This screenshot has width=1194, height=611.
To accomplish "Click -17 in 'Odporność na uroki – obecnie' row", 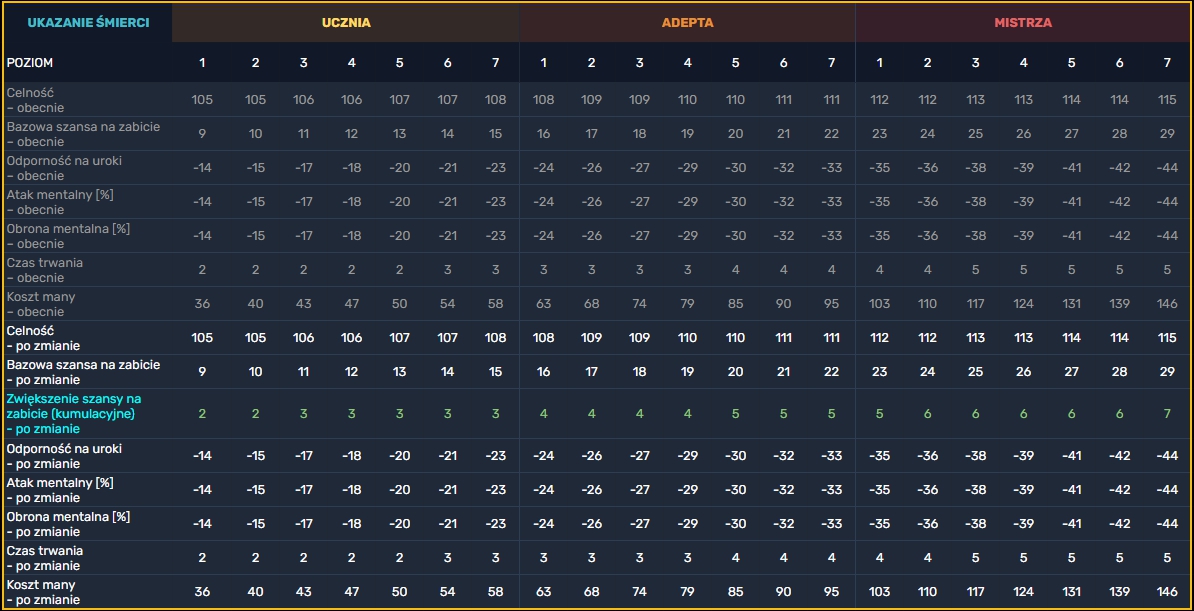I will click(x=303, y=168).
